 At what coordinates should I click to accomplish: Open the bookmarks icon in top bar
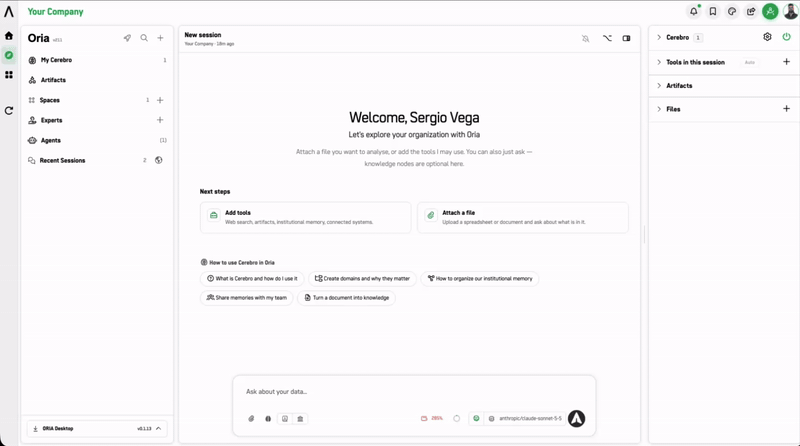[x=713, y=11]
